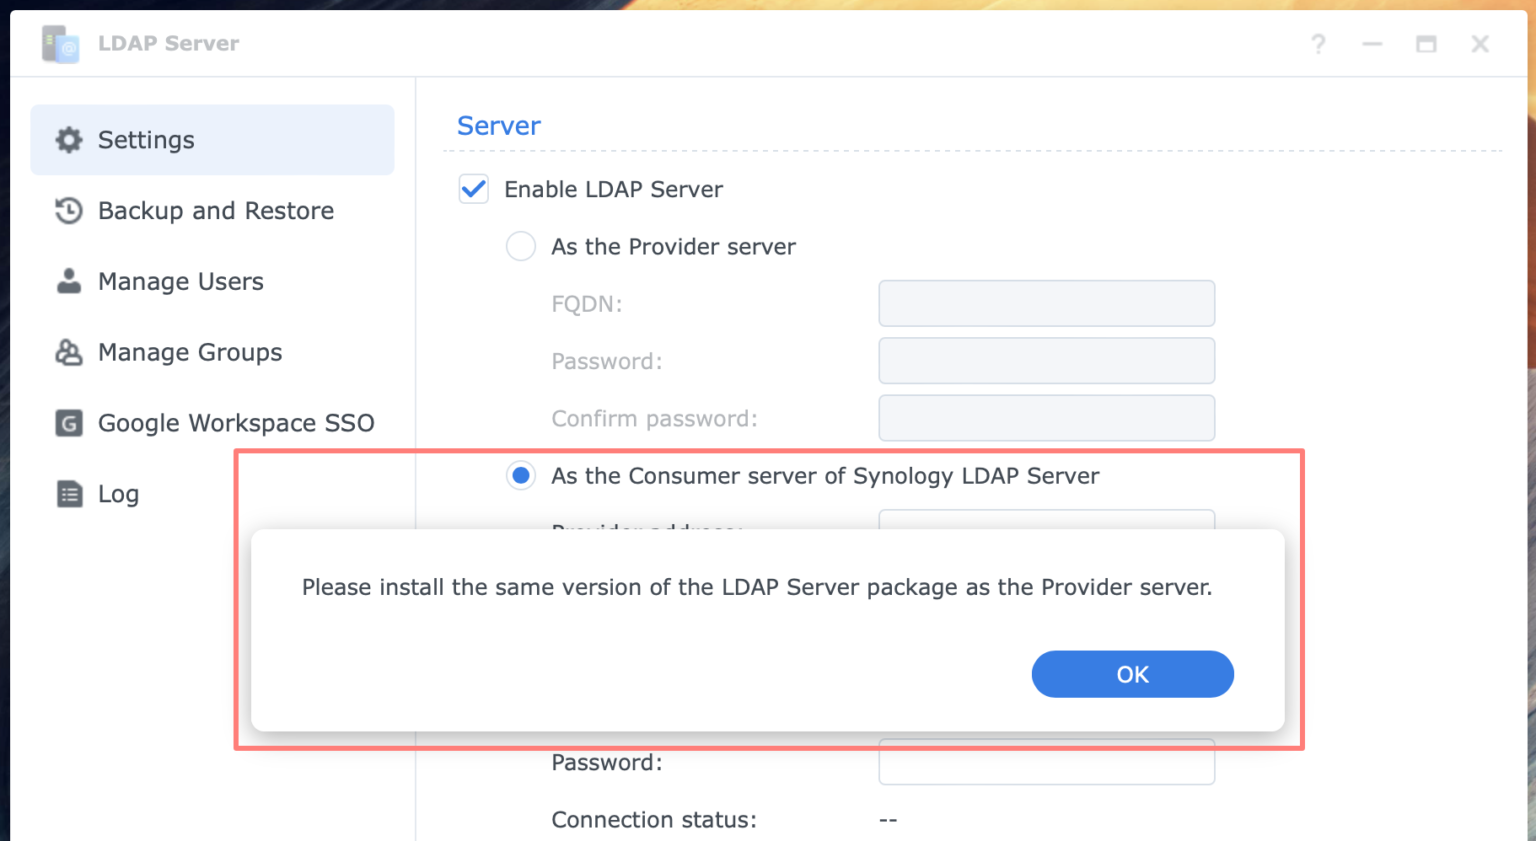Open the Log section from sidebar
Screen dimensions: 1536x841
point(118,493)
